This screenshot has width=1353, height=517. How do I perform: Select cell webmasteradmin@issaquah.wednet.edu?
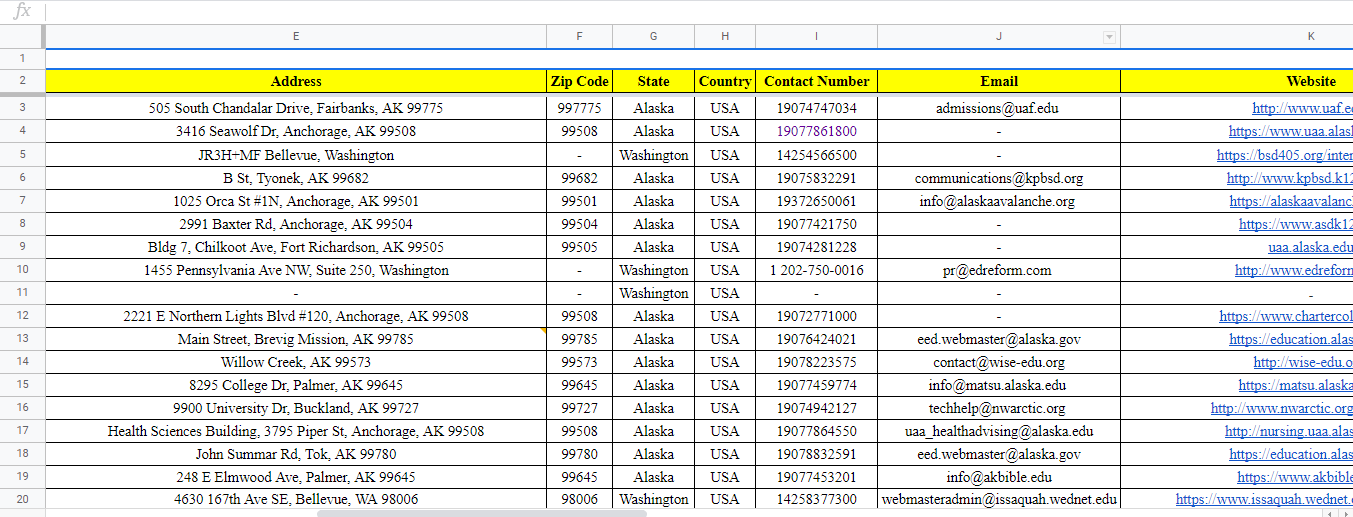click(999, 499)
